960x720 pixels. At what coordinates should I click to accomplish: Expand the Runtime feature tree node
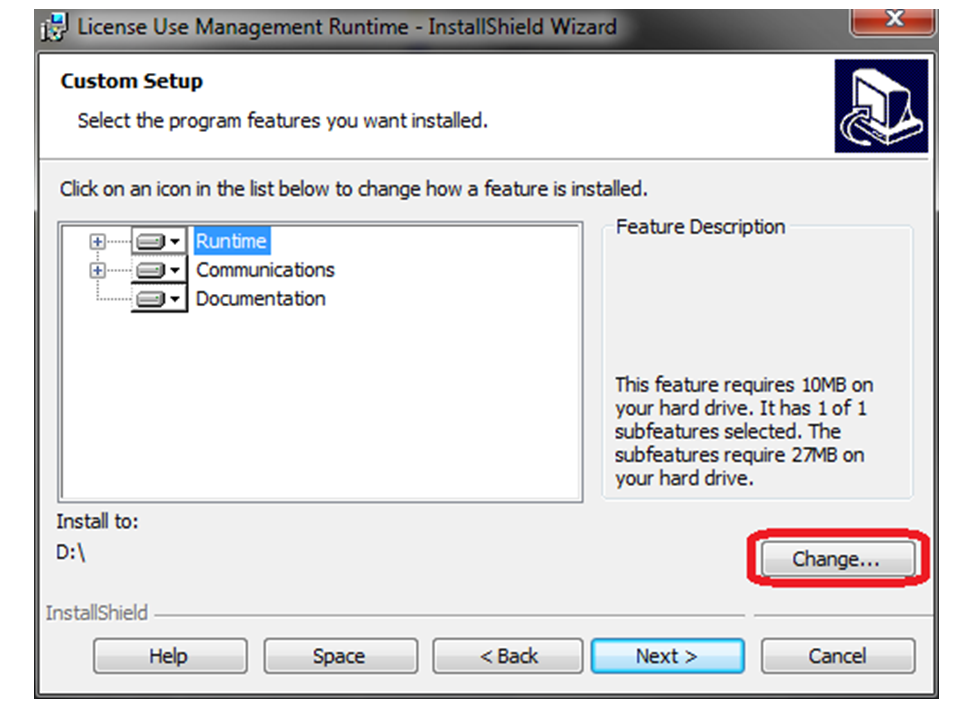[97, 241]
